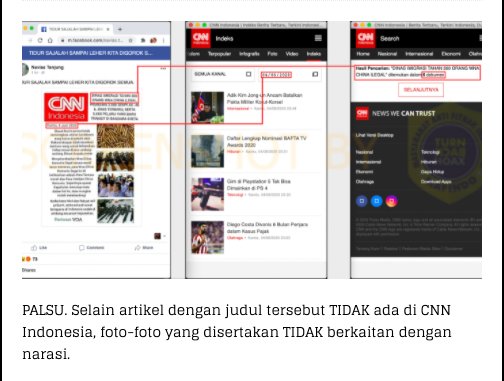
Task: Switch to the Video tab on Indeks
Action: (x=292, y=54)
